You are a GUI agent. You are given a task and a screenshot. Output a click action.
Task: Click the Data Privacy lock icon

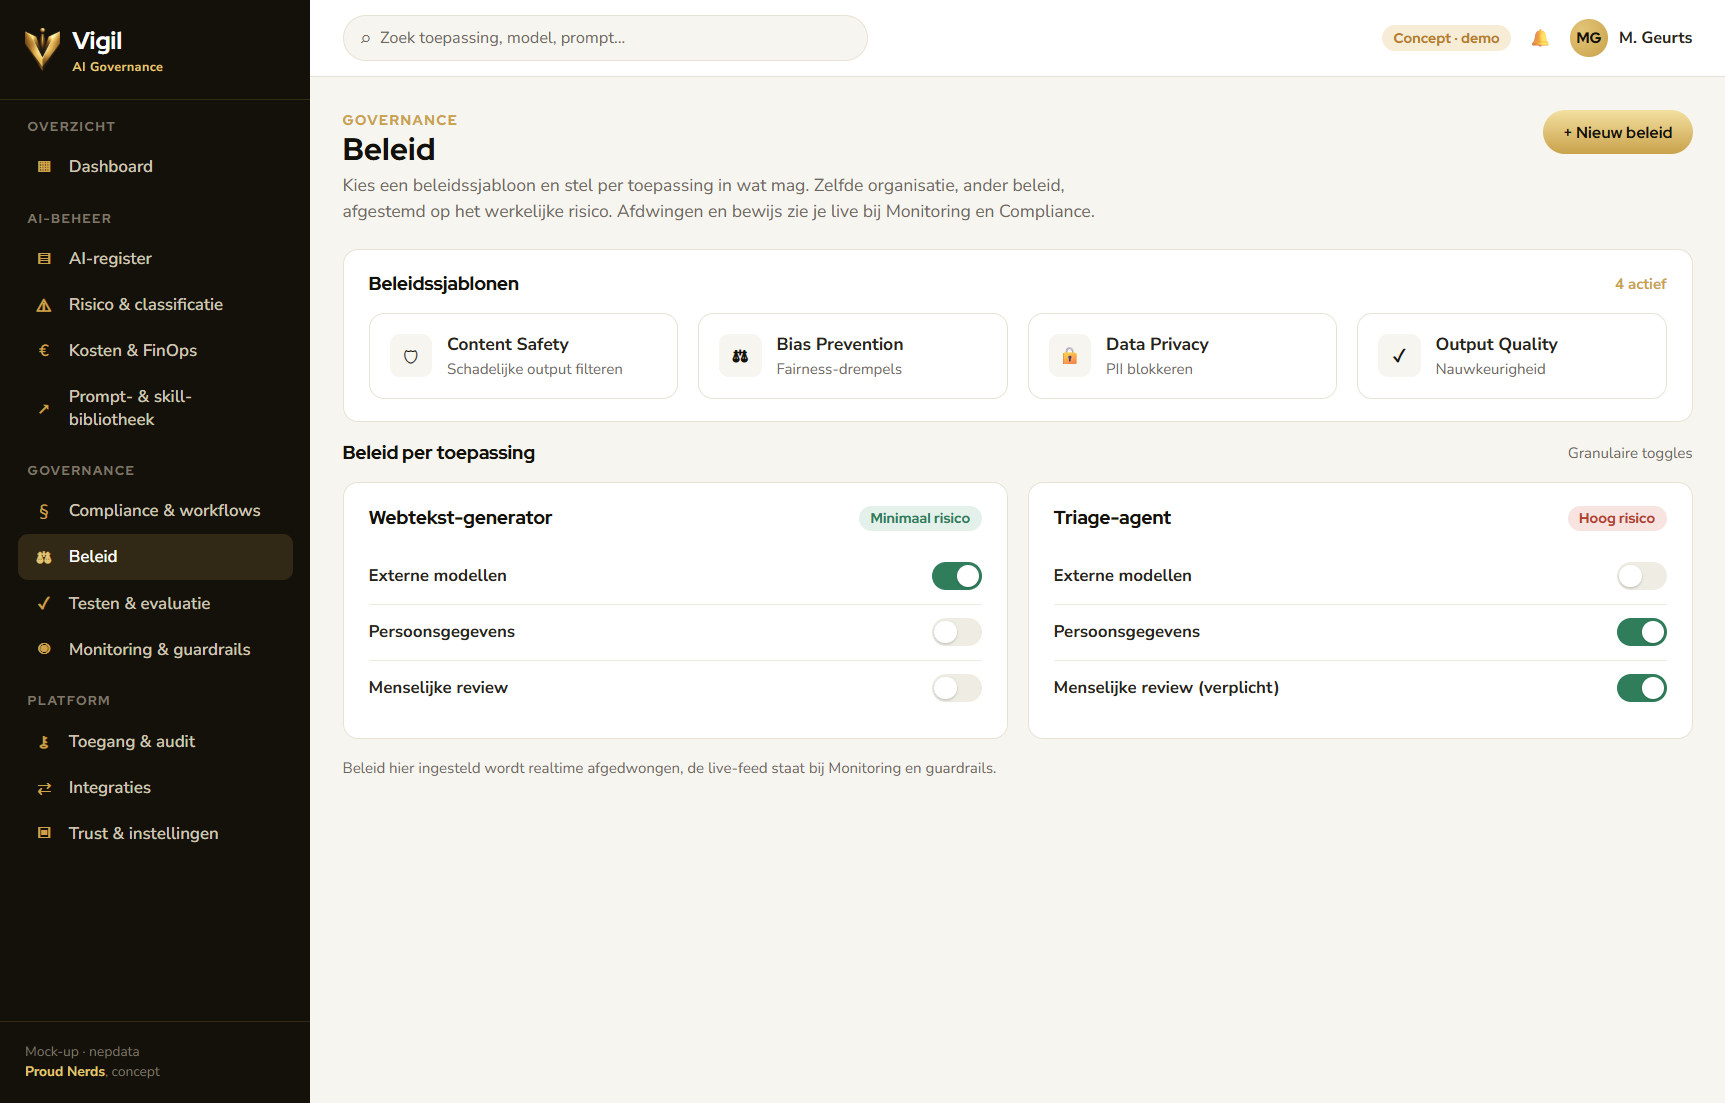[x=1069, y=356]
